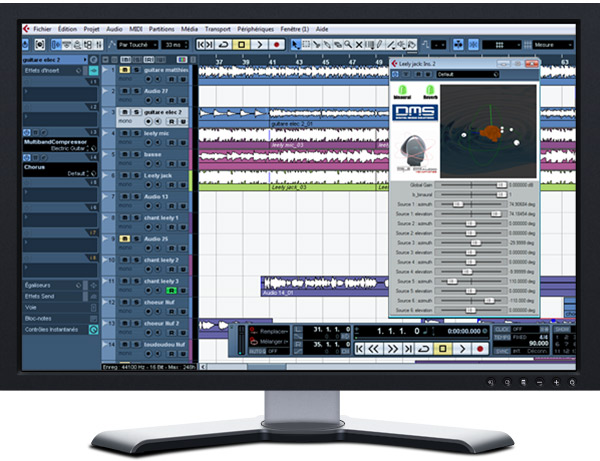Click Go to Start in transport panel
The width and height of the screenshot is (600, 461).
[359, 349]
